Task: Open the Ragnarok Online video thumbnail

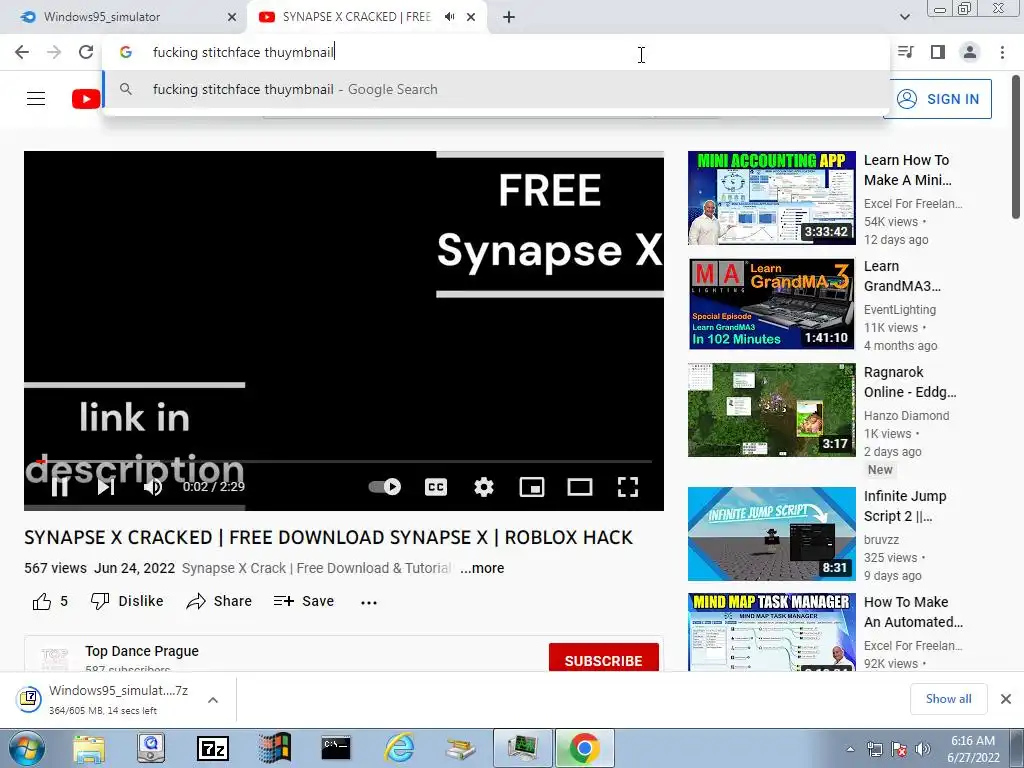Action: click(x=771, y=409)
